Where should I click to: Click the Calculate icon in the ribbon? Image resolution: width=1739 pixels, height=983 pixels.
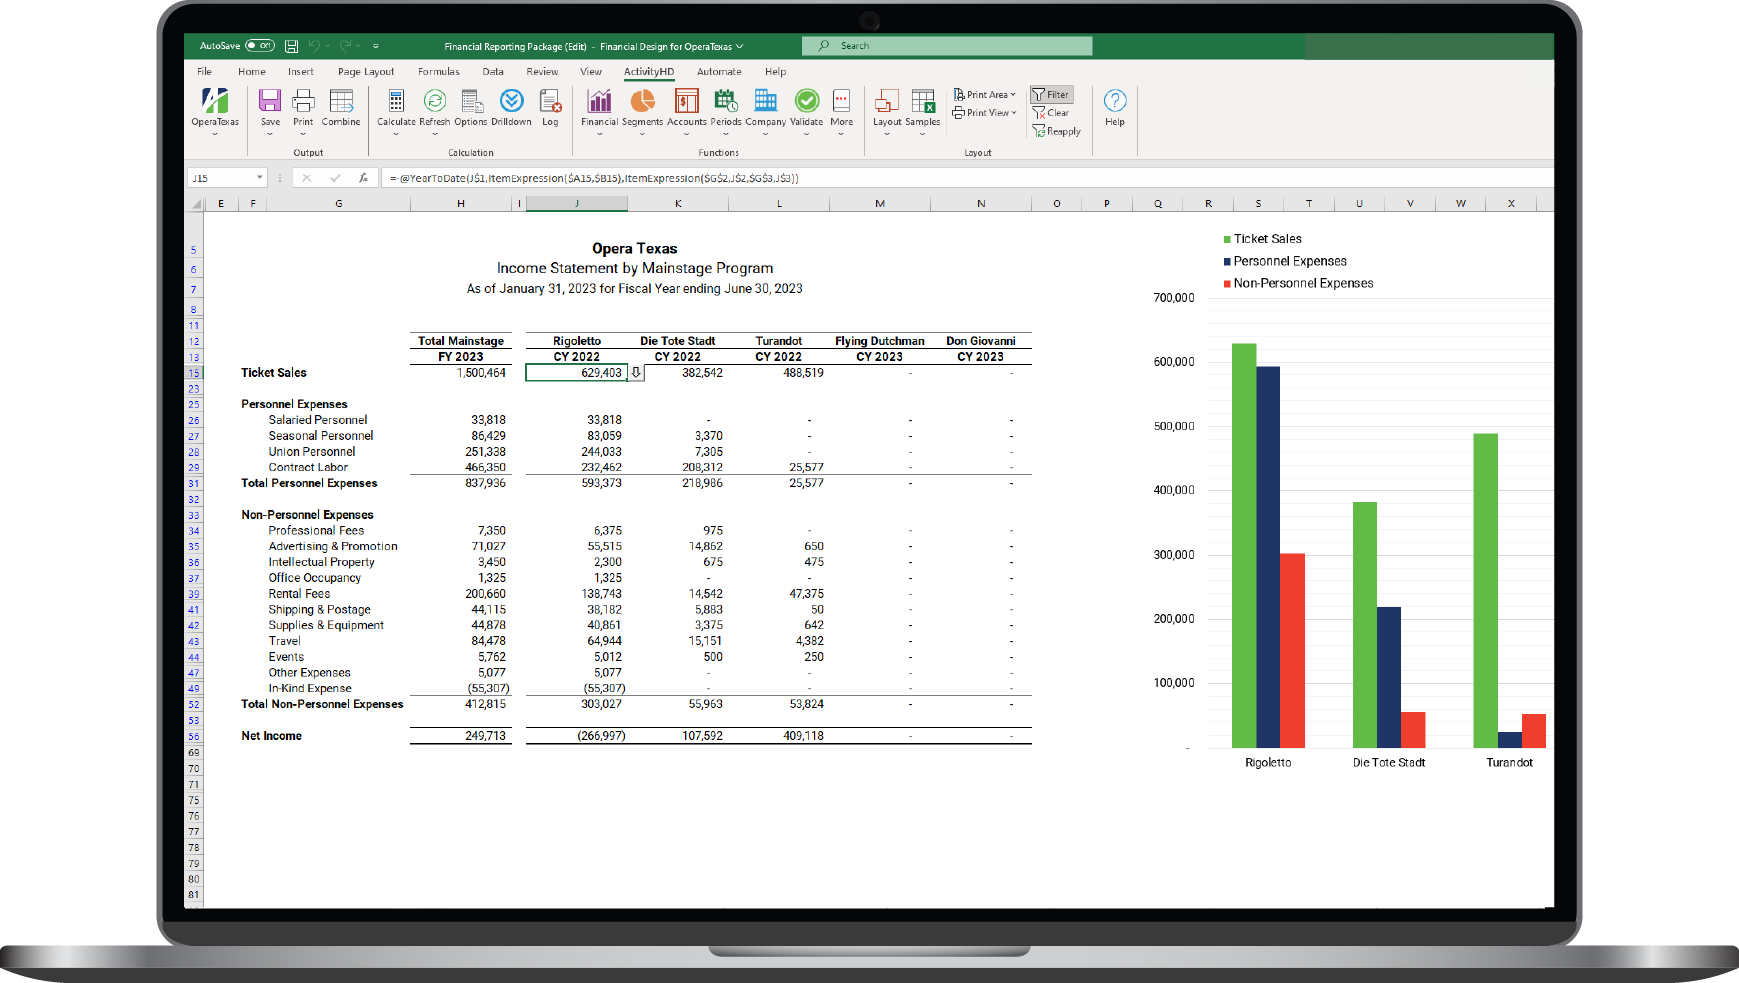coord(396,102)
